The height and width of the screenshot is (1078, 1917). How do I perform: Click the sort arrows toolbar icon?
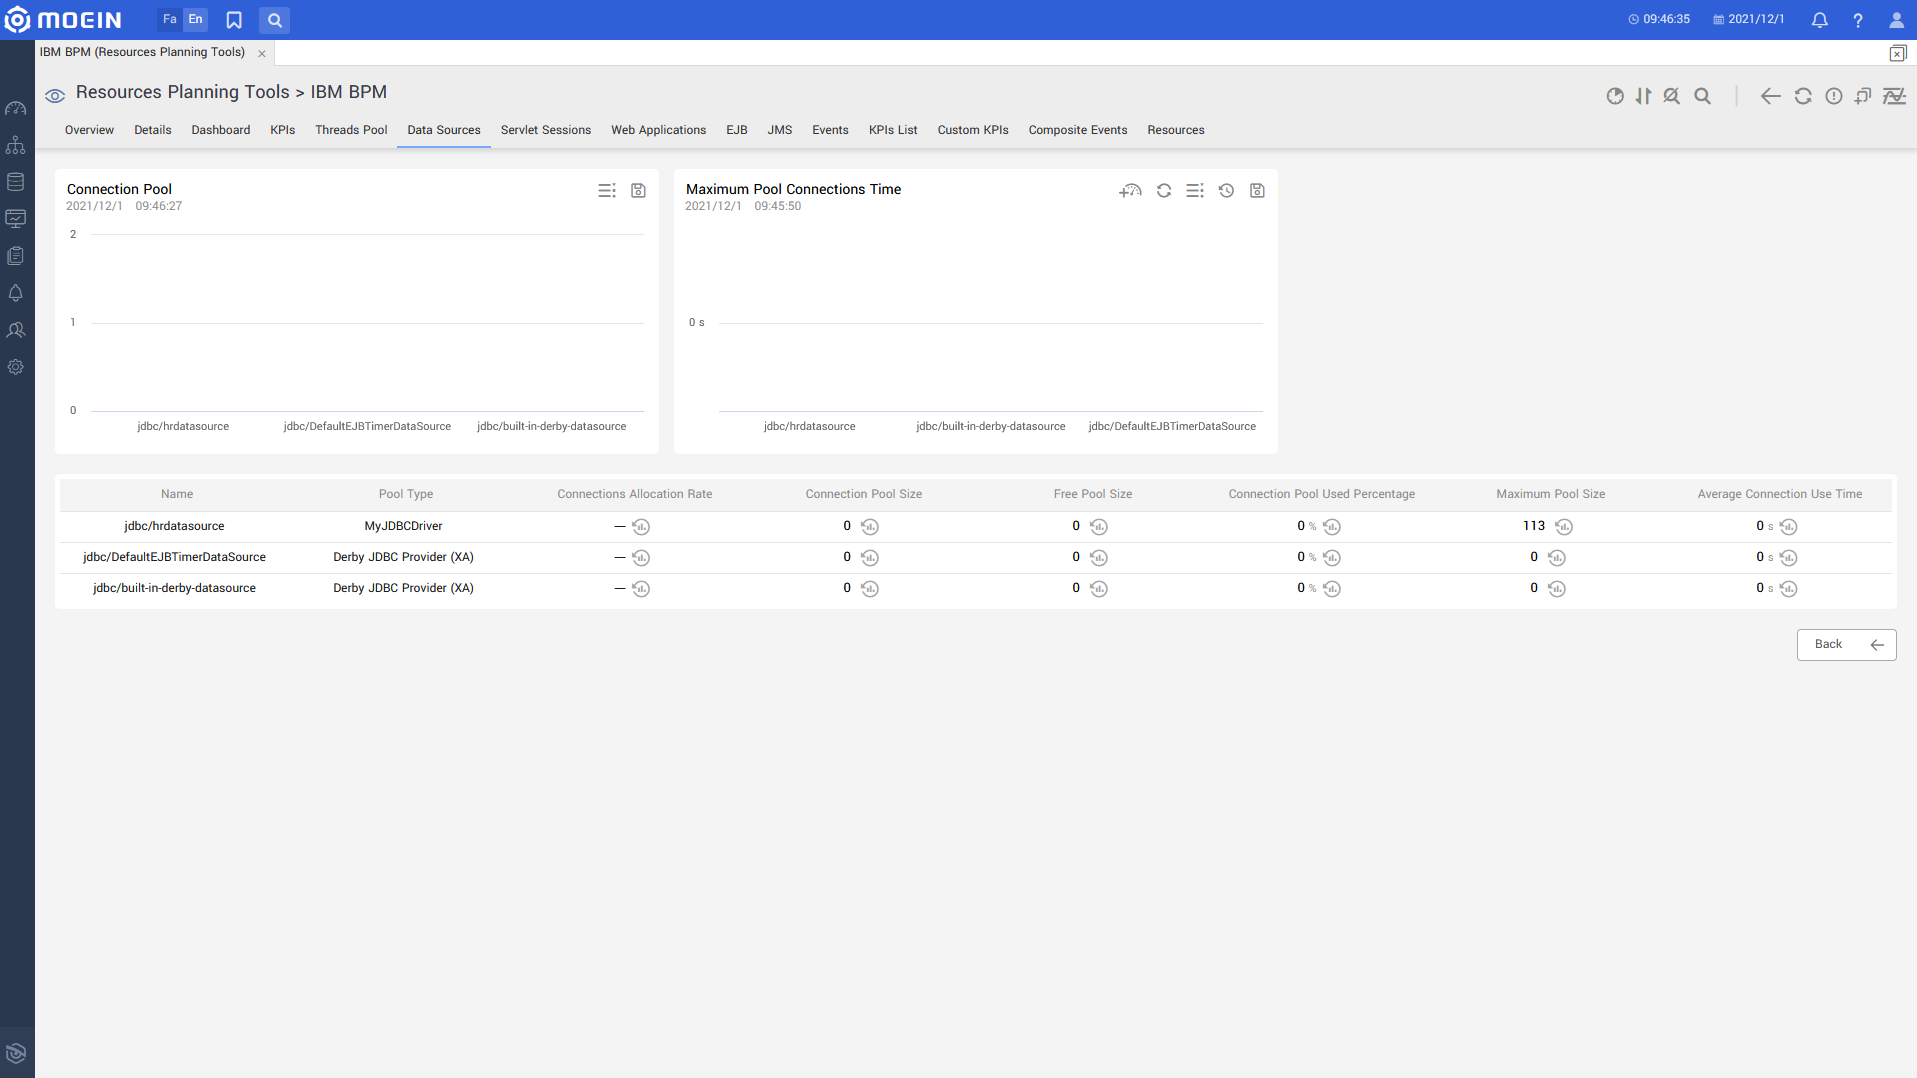pyautogui.click(x=1643, y=96)
